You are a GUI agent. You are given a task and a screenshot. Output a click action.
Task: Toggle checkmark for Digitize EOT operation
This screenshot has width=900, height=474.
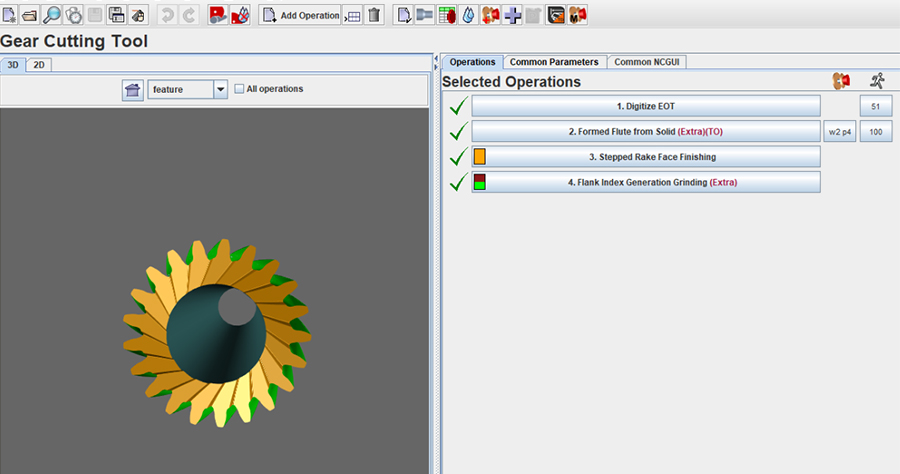tap(458, 106)
